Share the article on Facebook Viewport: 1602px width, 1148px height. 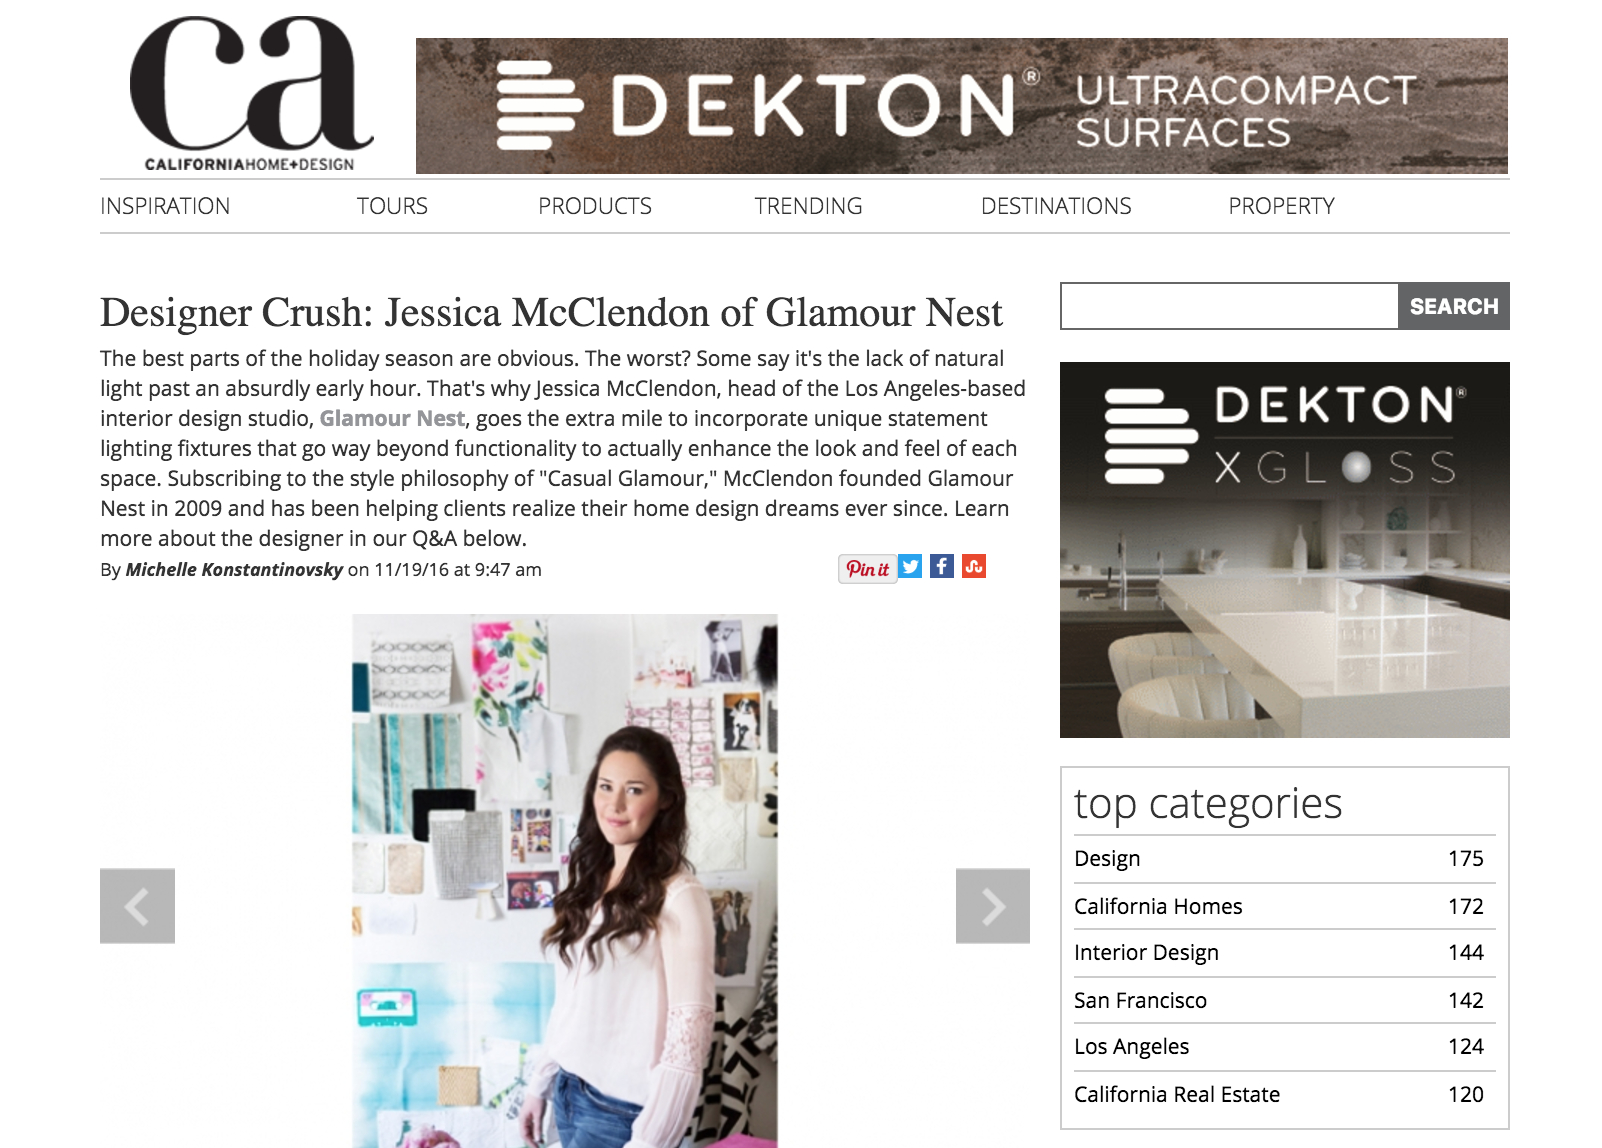pos(942,566)
